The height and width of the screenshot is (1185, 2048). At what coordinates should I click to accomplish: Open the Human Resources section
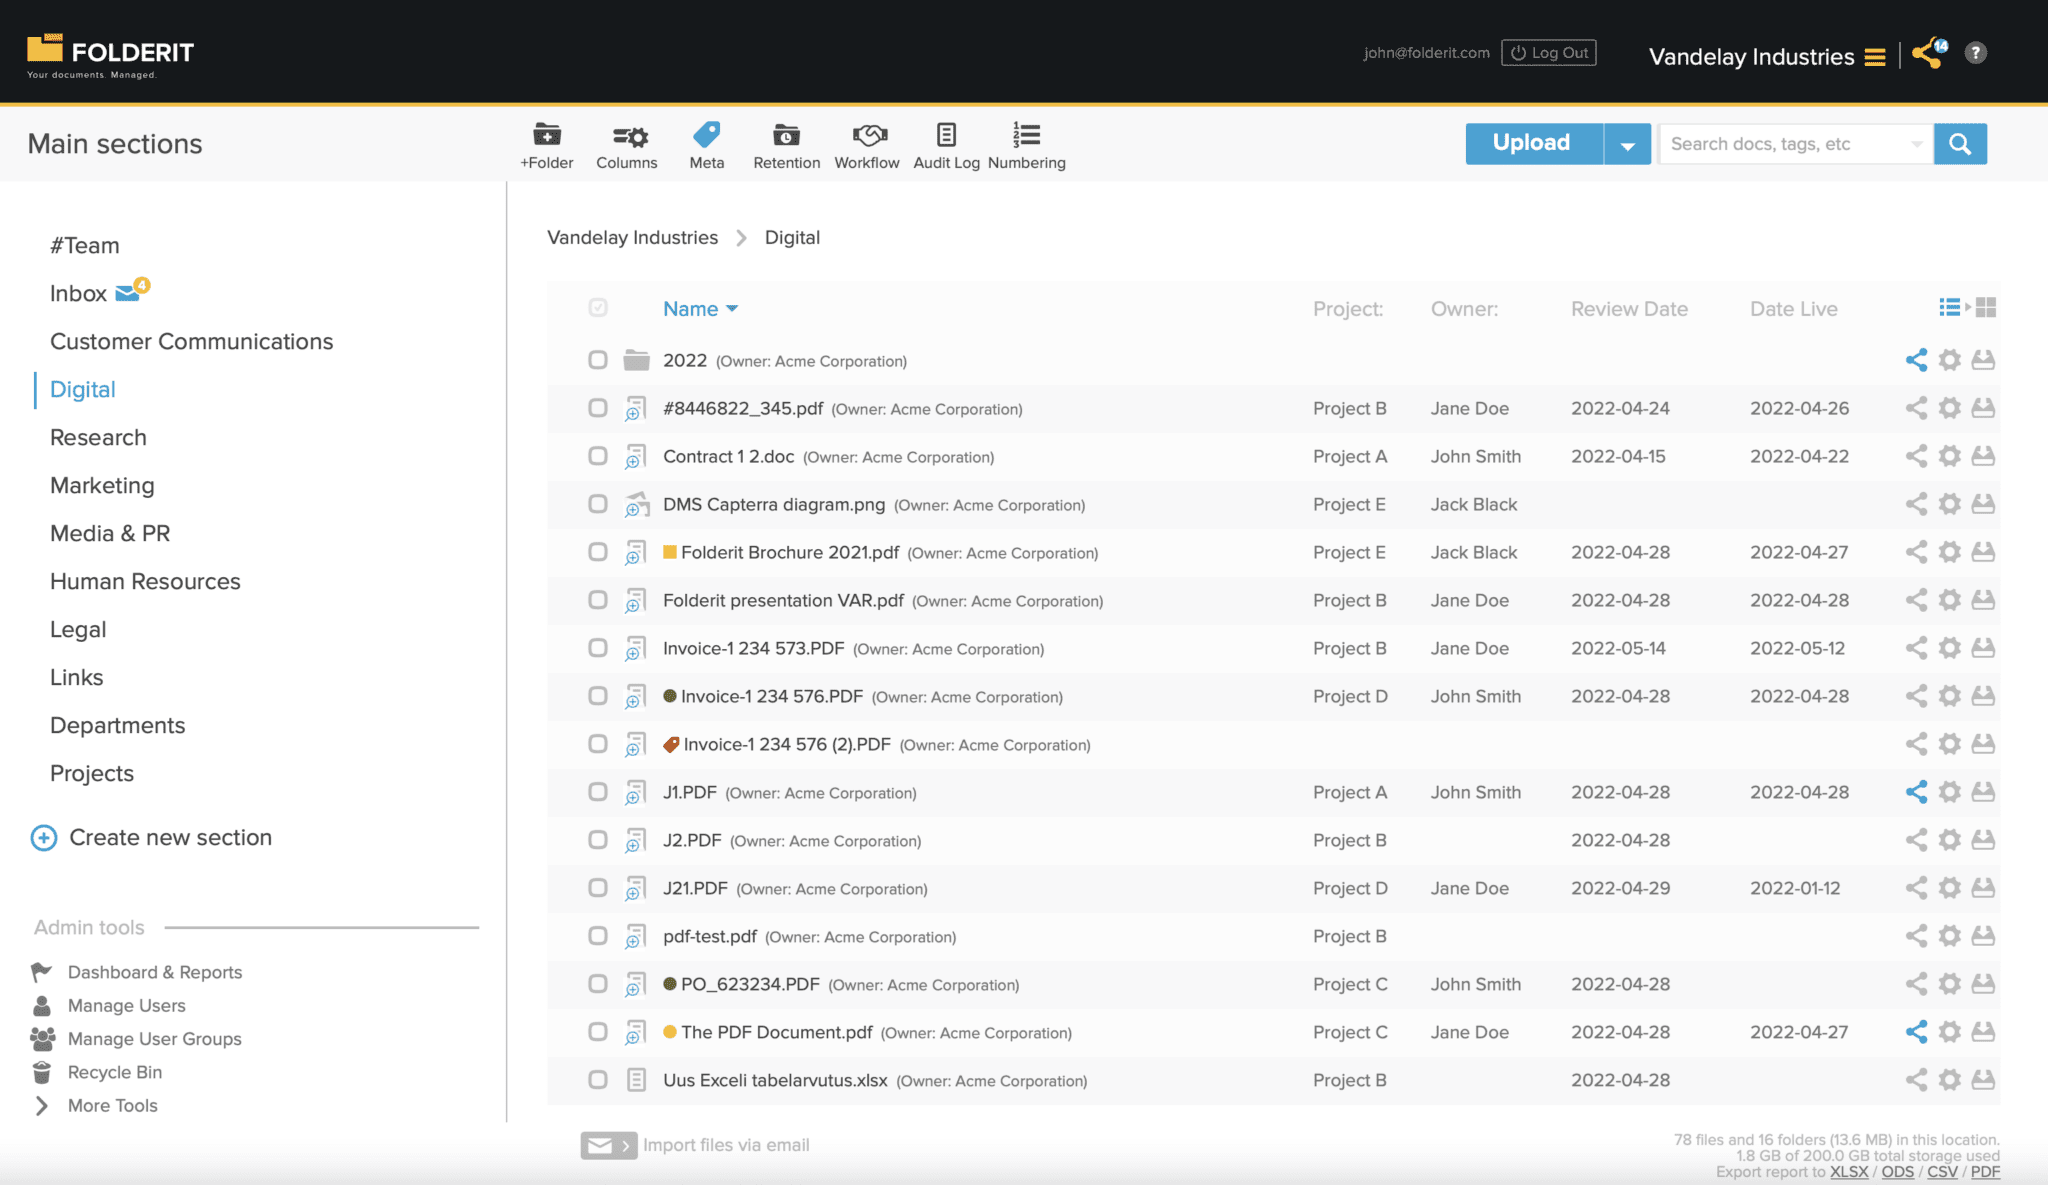[x=144, y=581]
